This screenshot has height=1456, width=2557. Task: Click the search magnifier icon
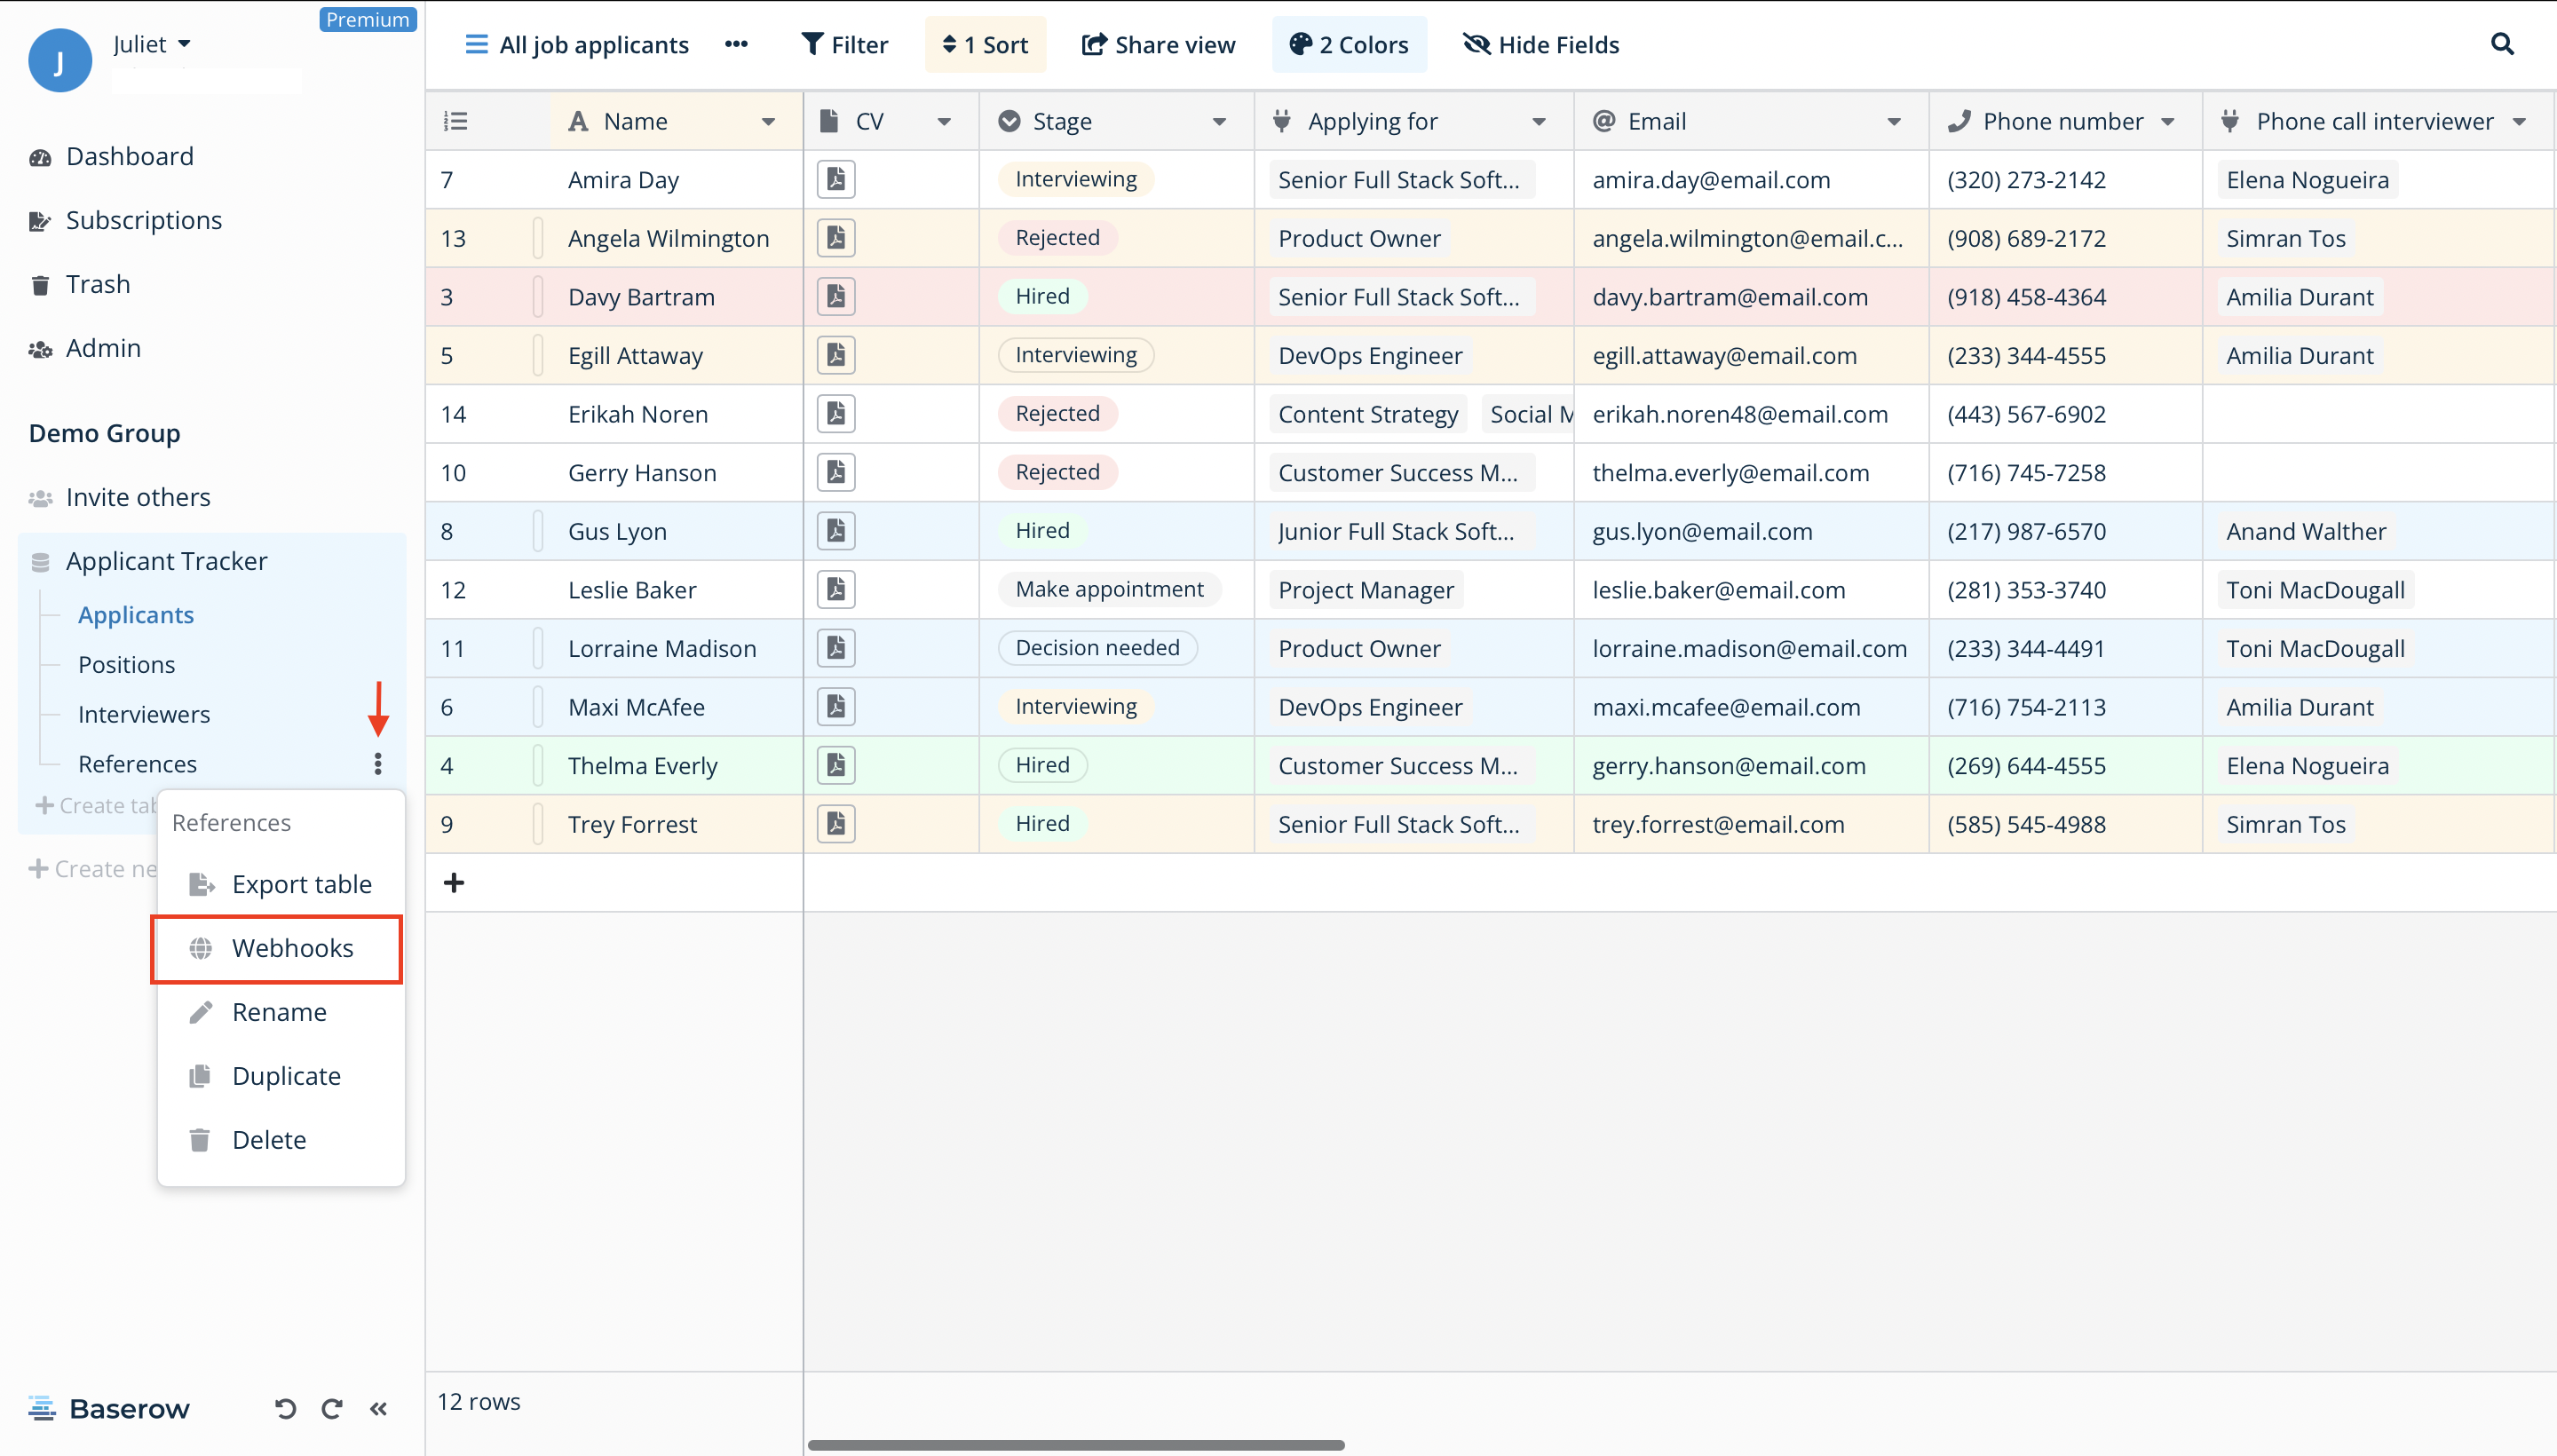[x=2501, y=44]
